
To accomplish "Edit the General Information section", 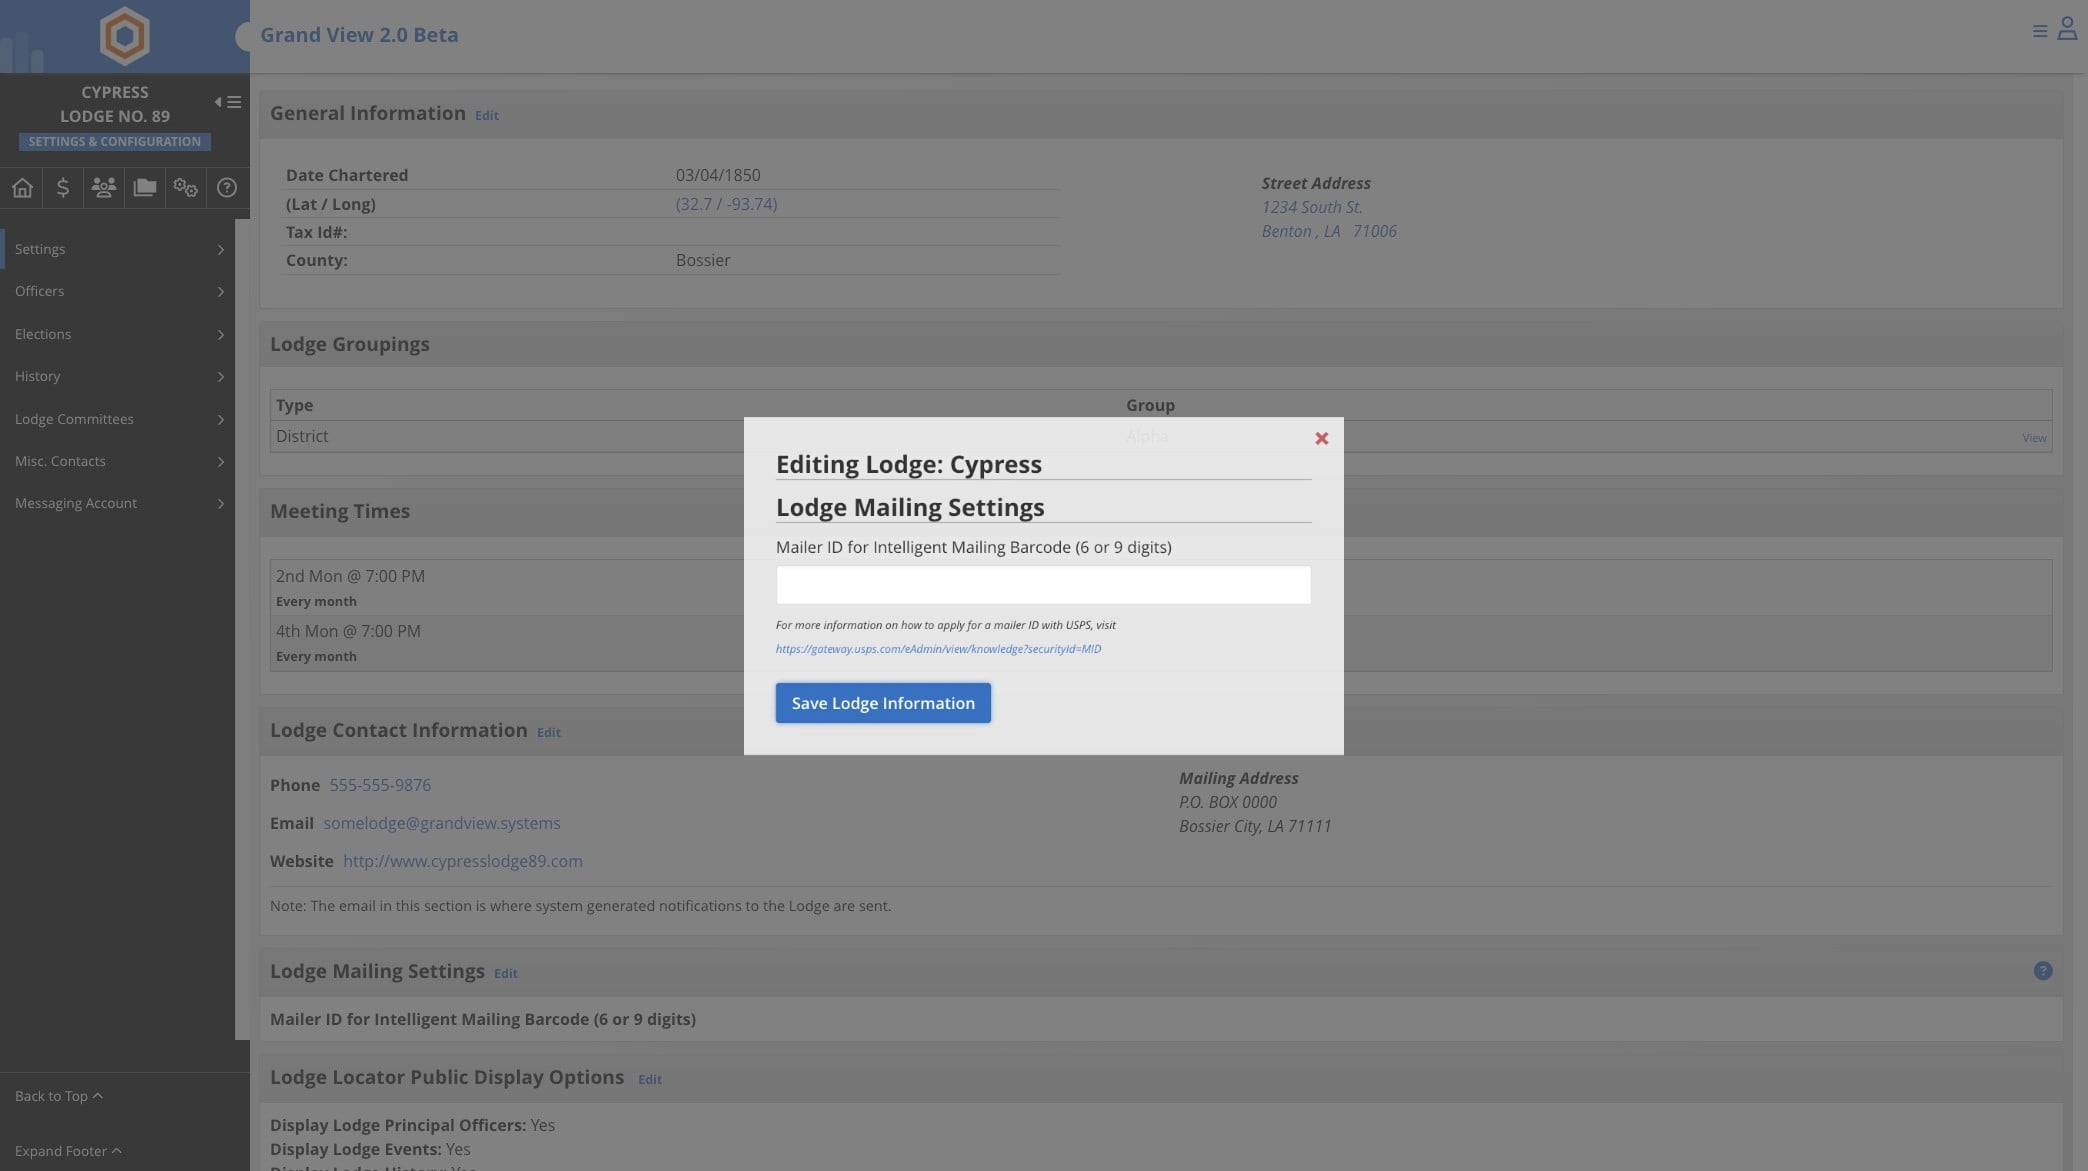I will tap(486, 116).
